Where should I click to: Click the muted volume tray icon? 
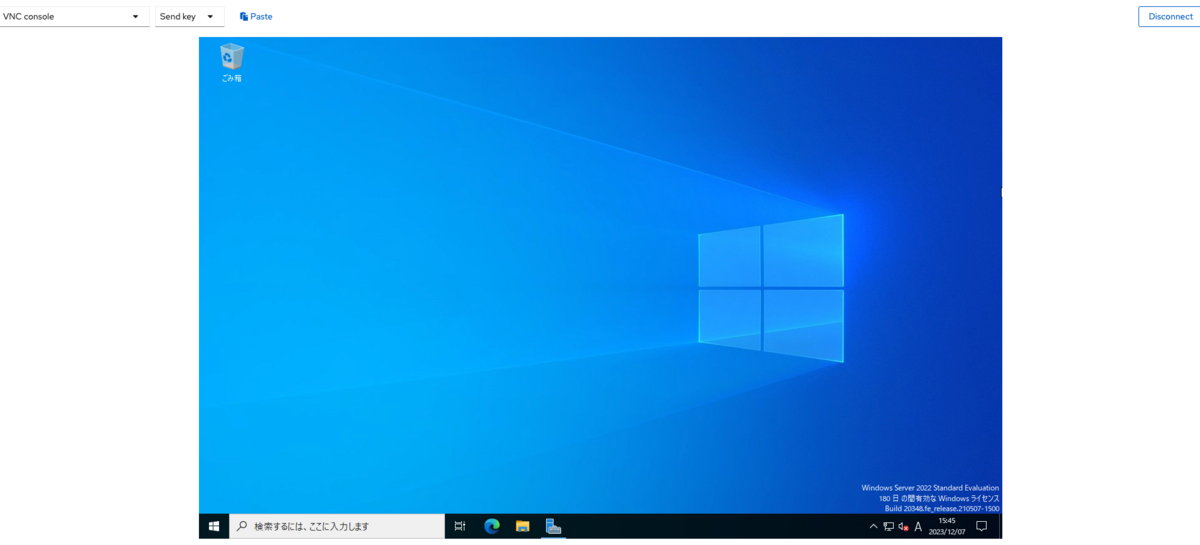pos(903,526)
